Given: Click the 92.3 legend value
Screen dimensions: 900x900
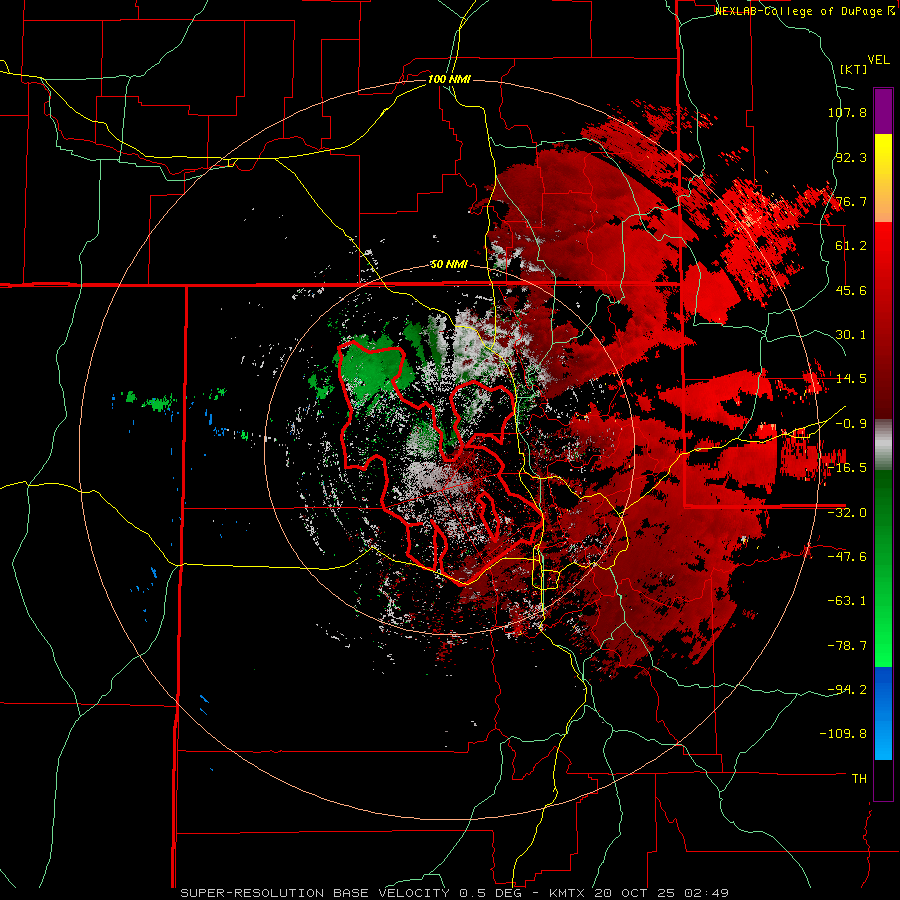Looking at the screenshot, I should pos(851,157).
